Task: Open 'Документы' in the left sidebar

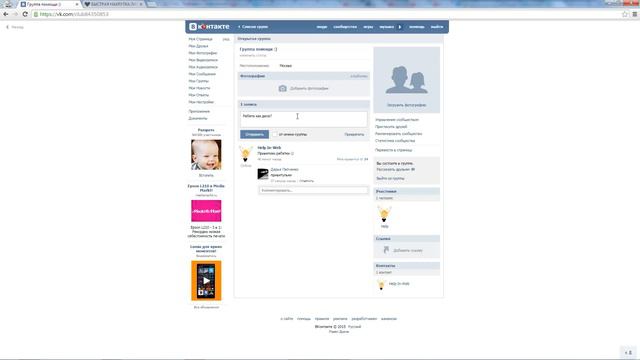Action: [x=198, y=118]
